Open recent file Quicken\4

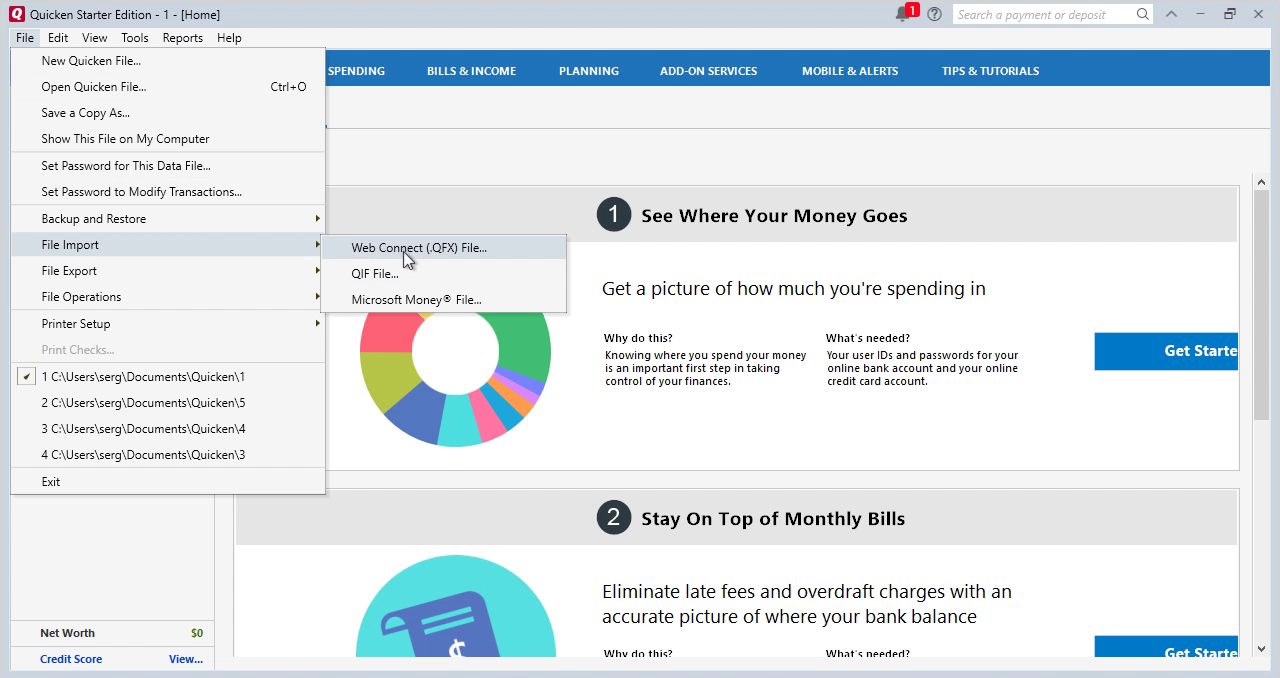168,429
